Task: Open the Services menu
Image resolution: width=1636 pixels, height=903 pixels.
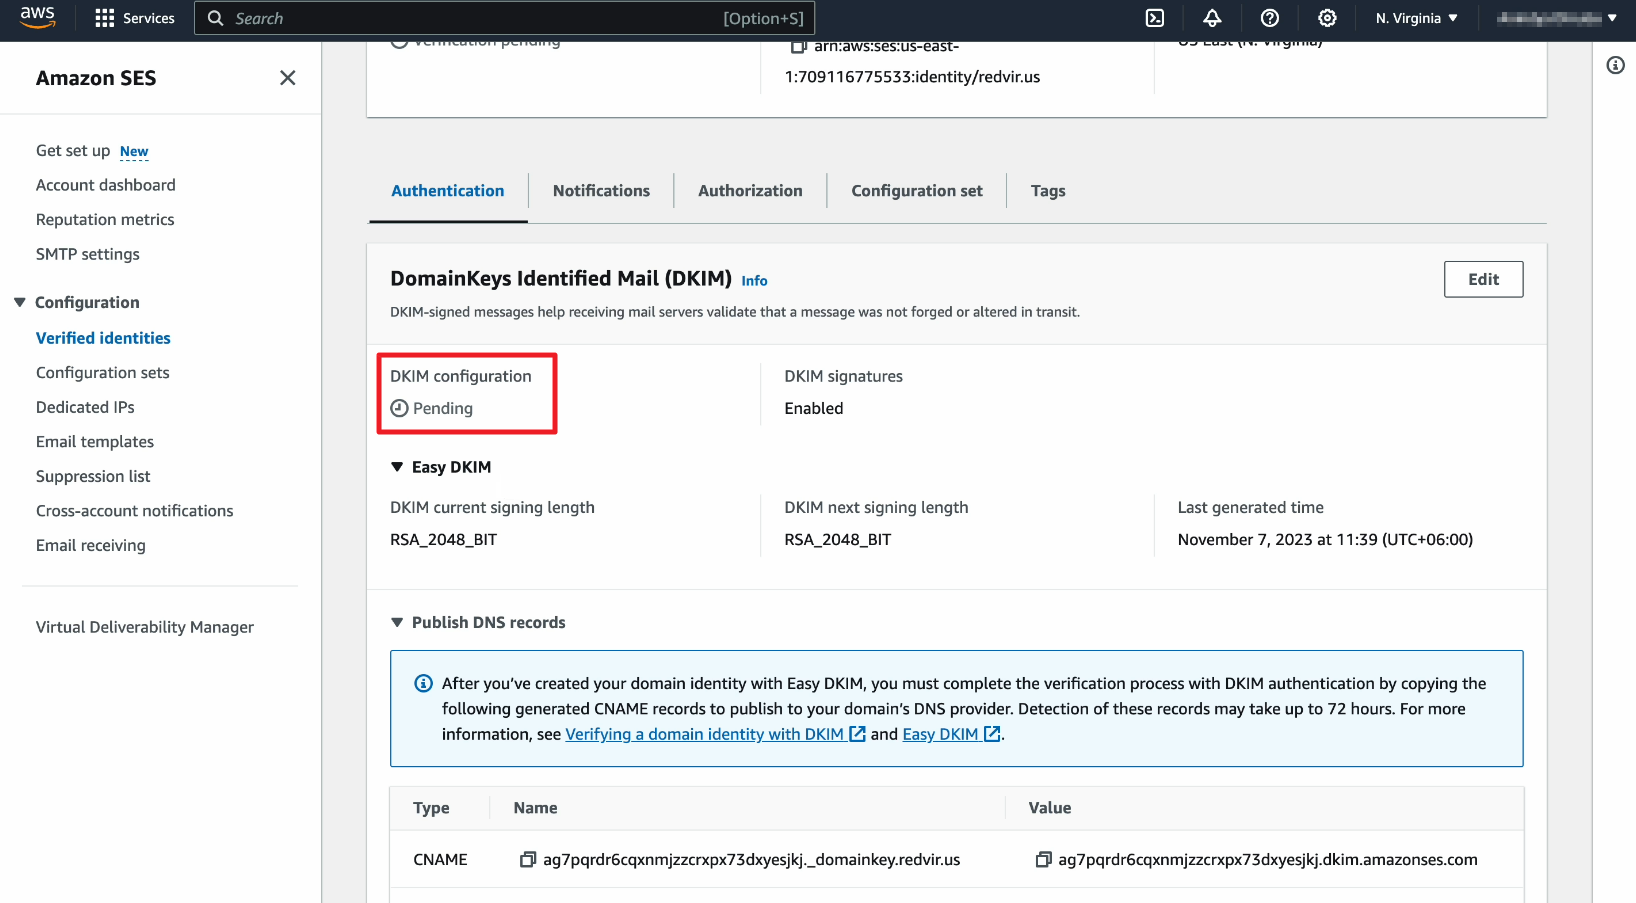Action: point(135,18)
